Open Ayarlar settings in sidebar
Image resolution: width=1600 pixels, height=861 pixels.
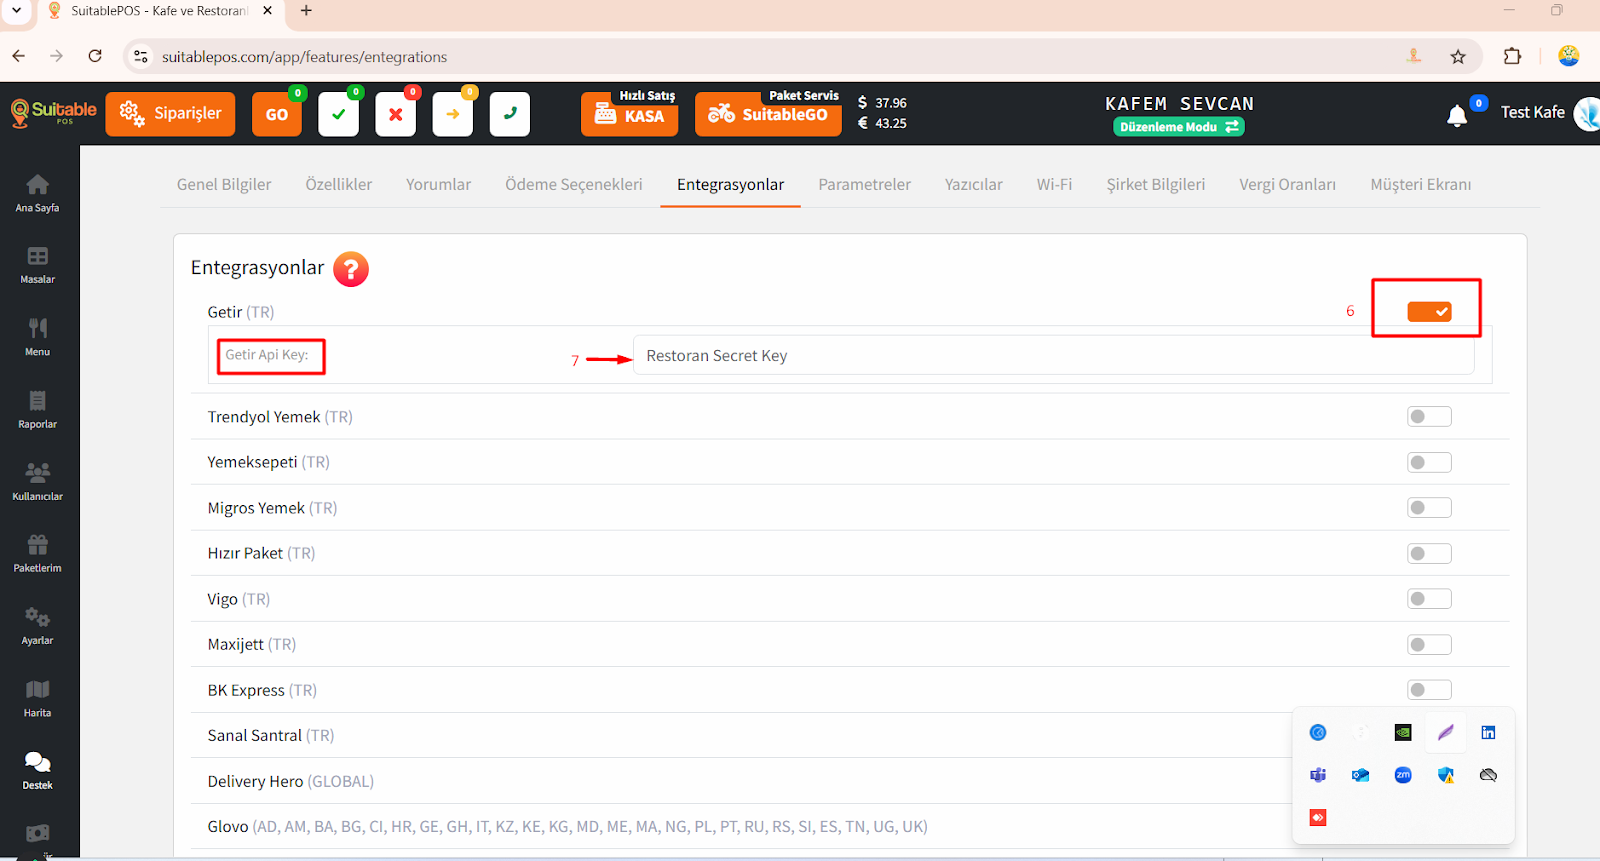click(37, 625)
